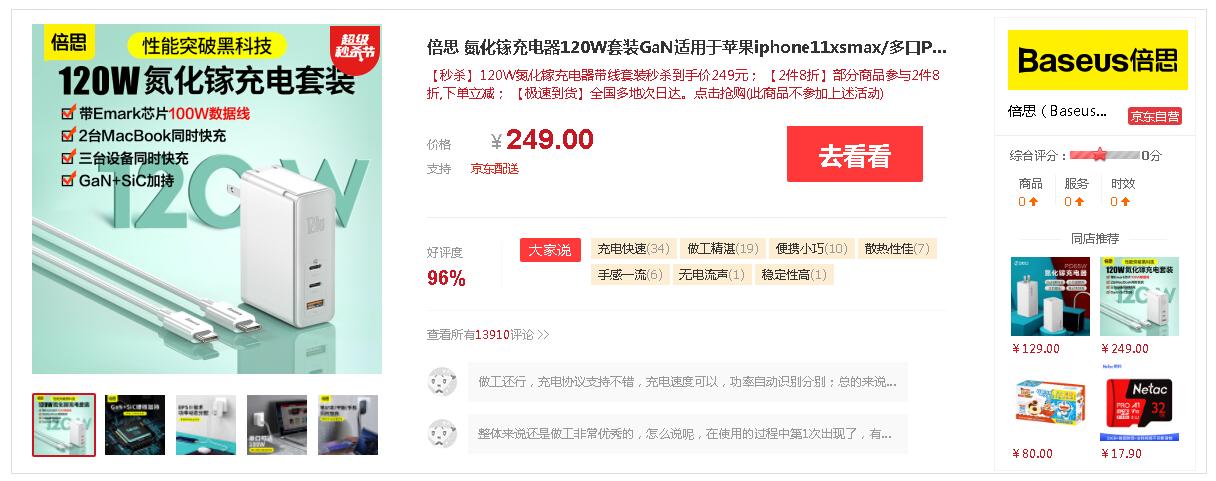Select the laptop charging thumbnail
1216x481 pixels.
point(277,425)
